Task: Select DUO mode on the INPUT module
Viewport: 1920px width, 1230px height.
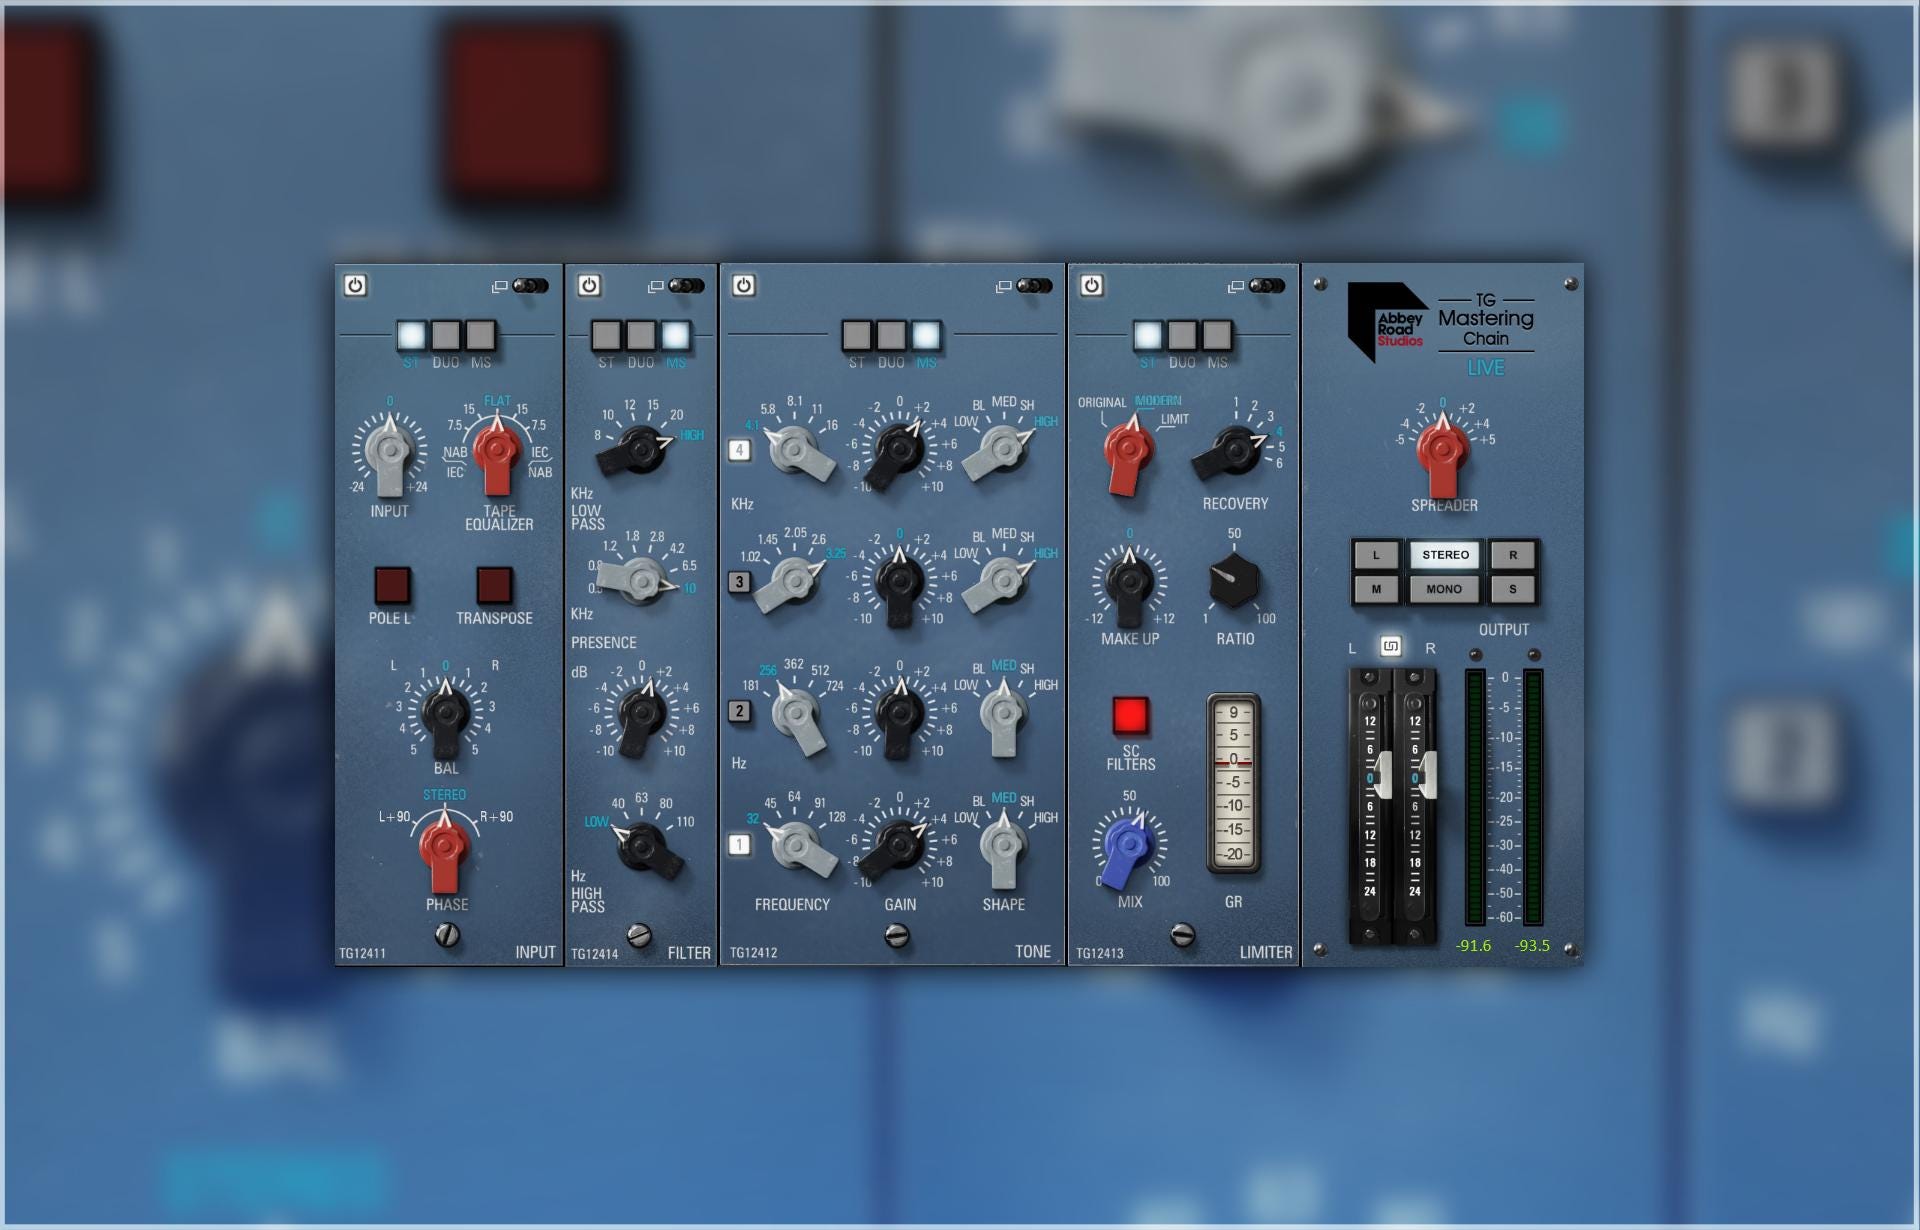Action: click(x=446, y=336)
